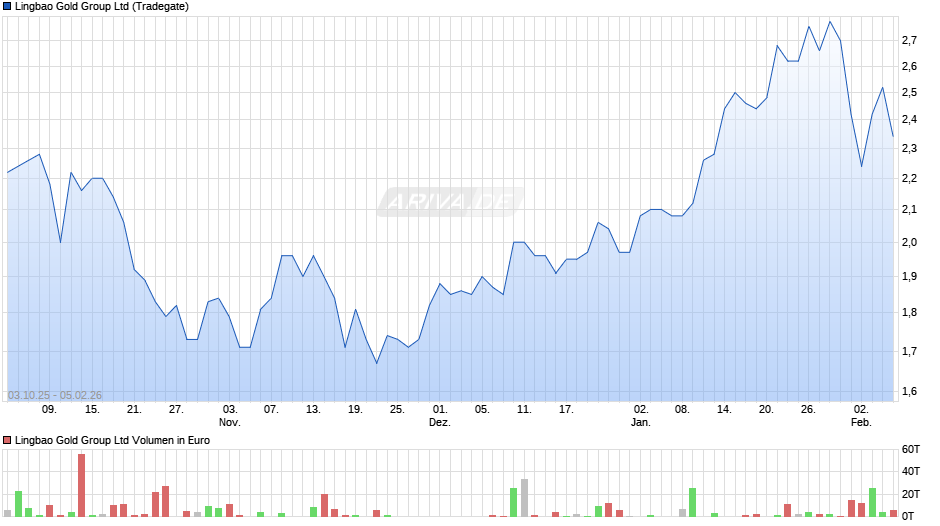940x526 pixels.
Task: Click the 05. date axis label
Action: (482, 410)
